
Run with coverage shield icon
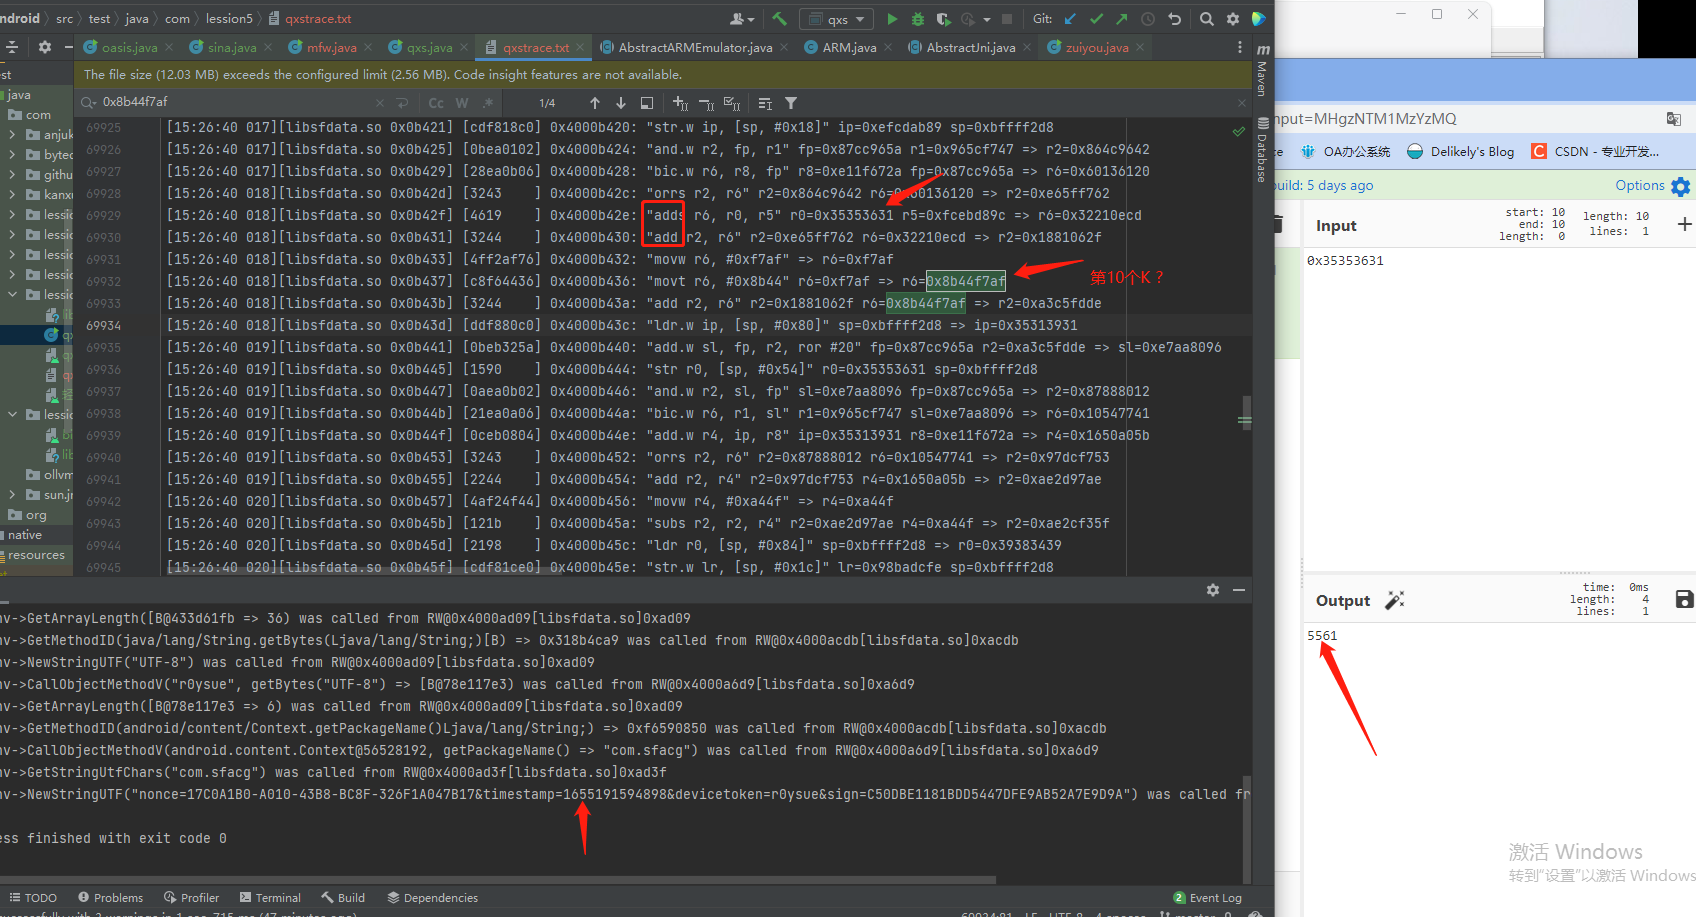(943, 18)
